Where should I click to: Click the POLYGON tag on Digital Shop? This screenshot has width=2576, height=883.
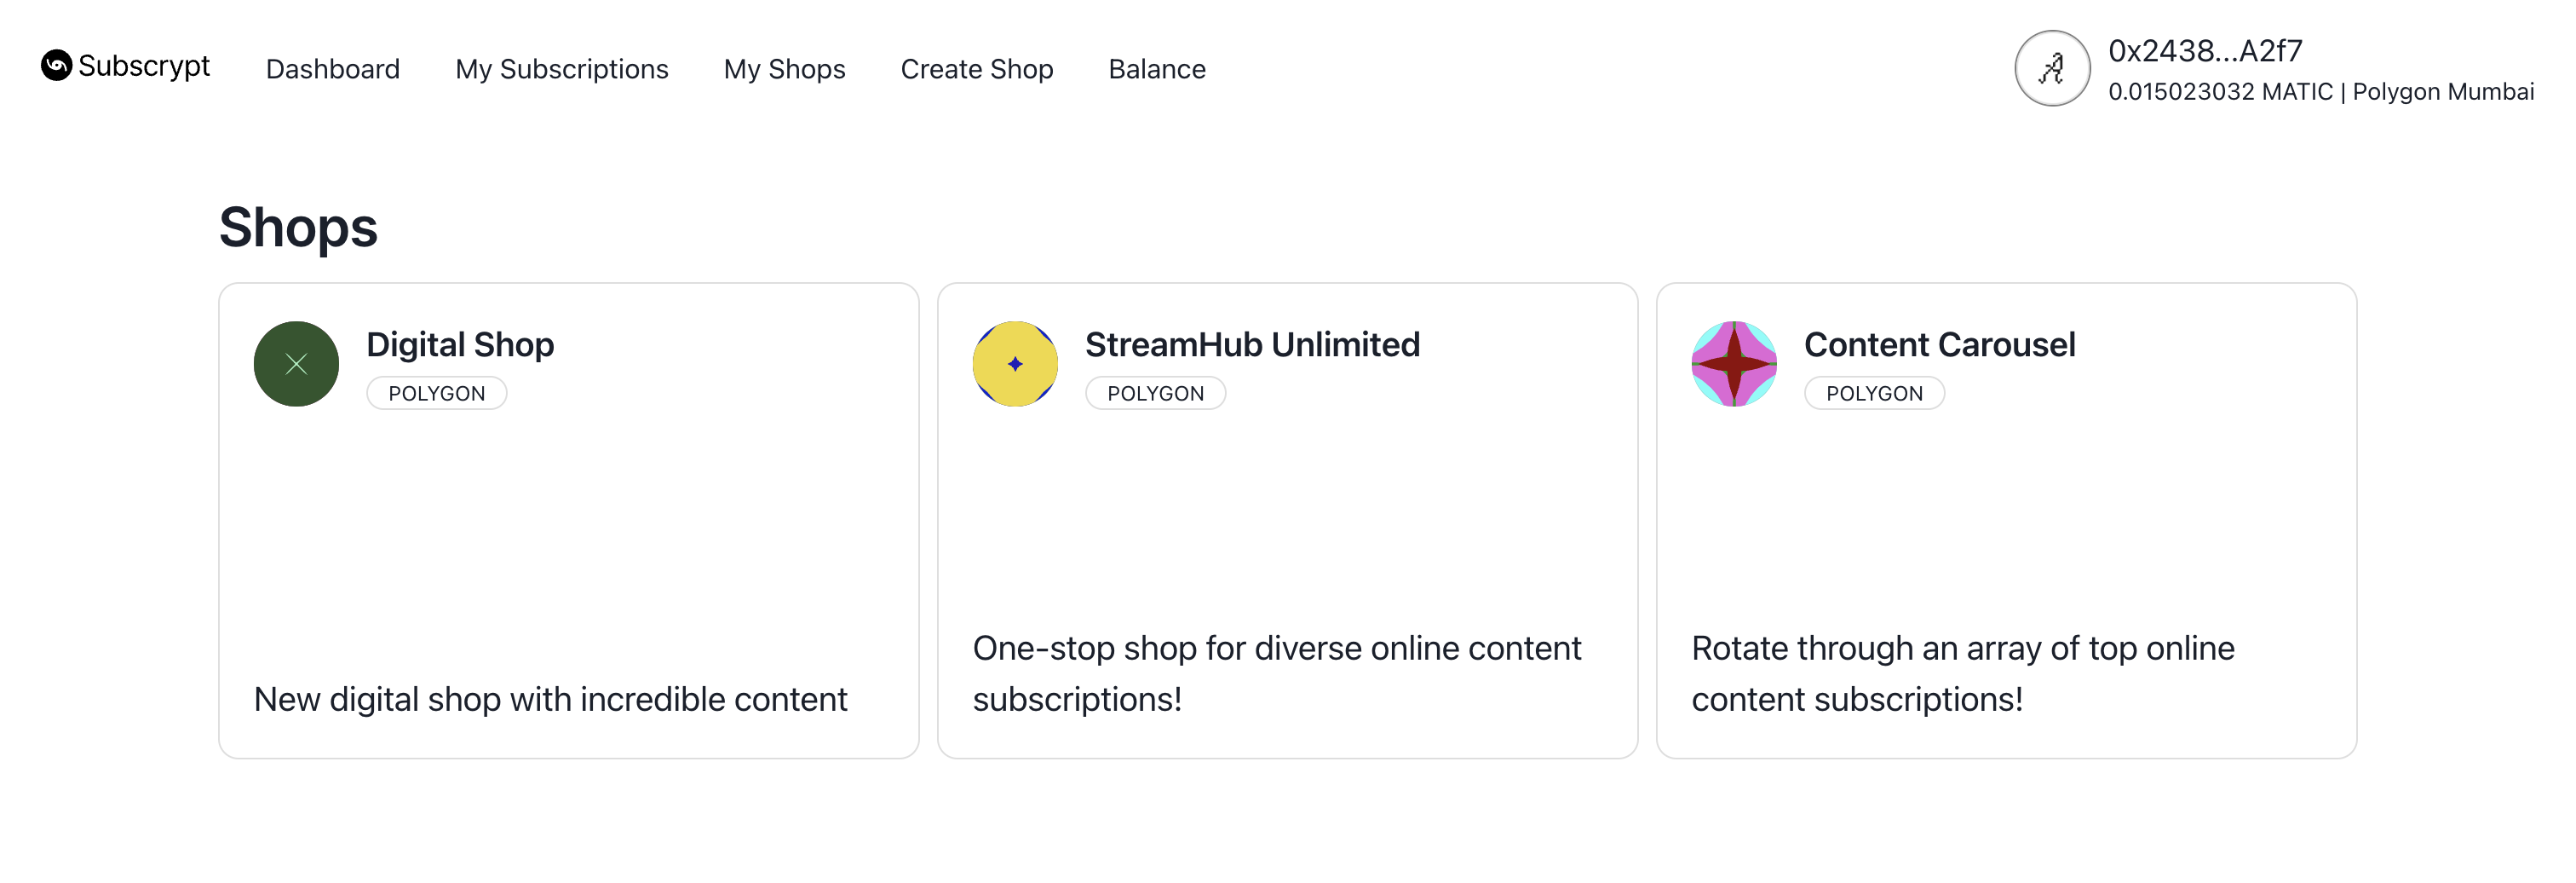click(x=437, y=393)
